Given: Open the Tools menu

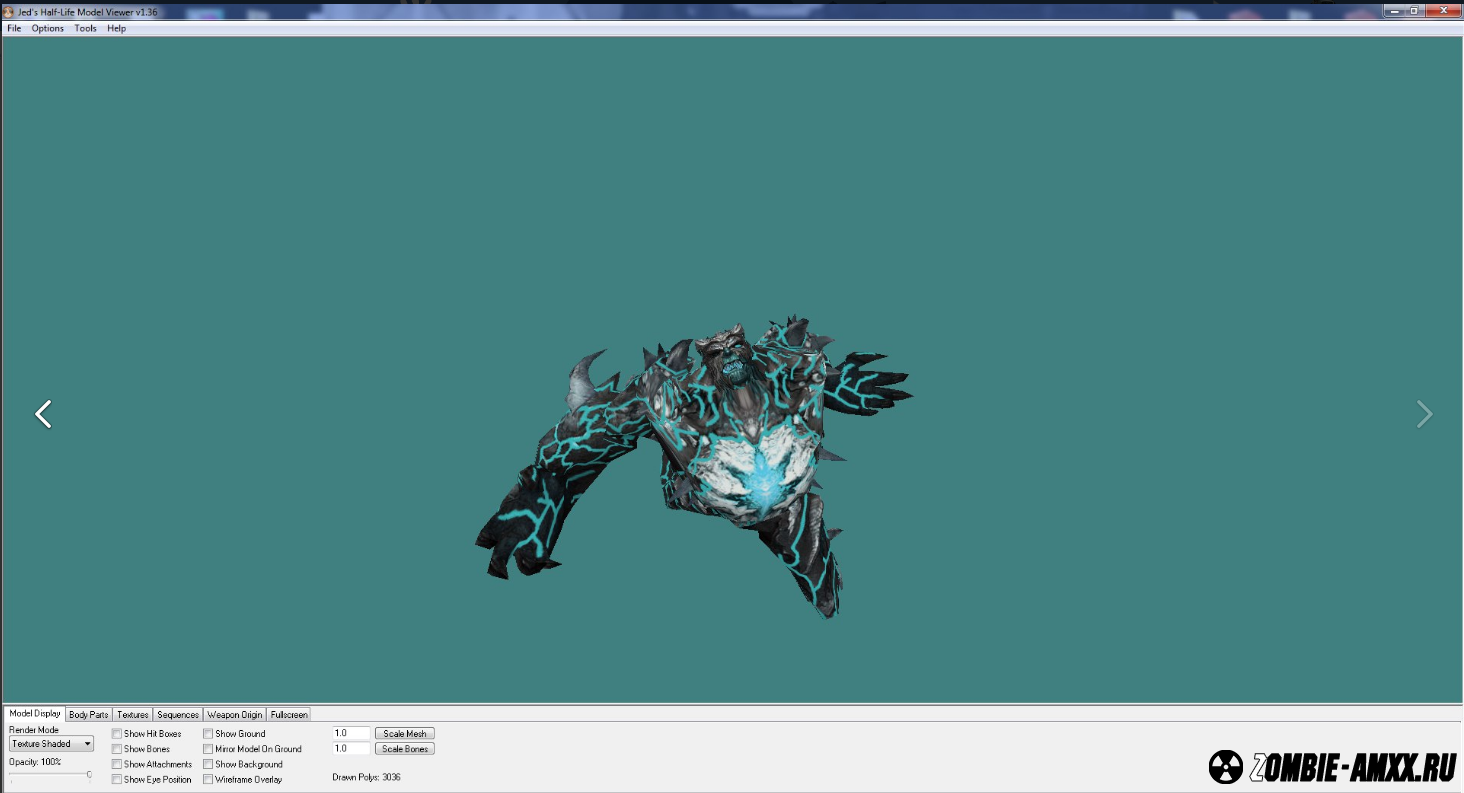Looking at the screenshot, I should pyautogui.click(x=86, y=28).
